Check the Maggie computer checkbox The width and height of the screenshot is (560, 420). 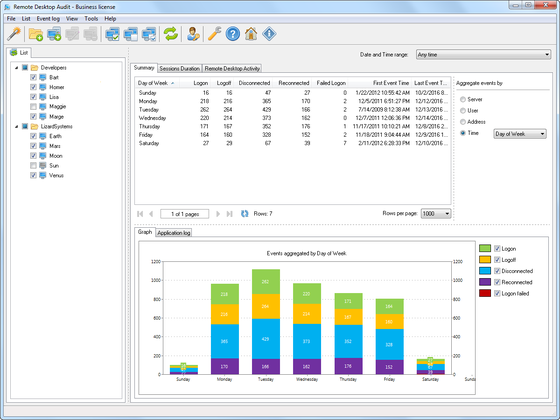pyautogui.click(x=33, y=106)
